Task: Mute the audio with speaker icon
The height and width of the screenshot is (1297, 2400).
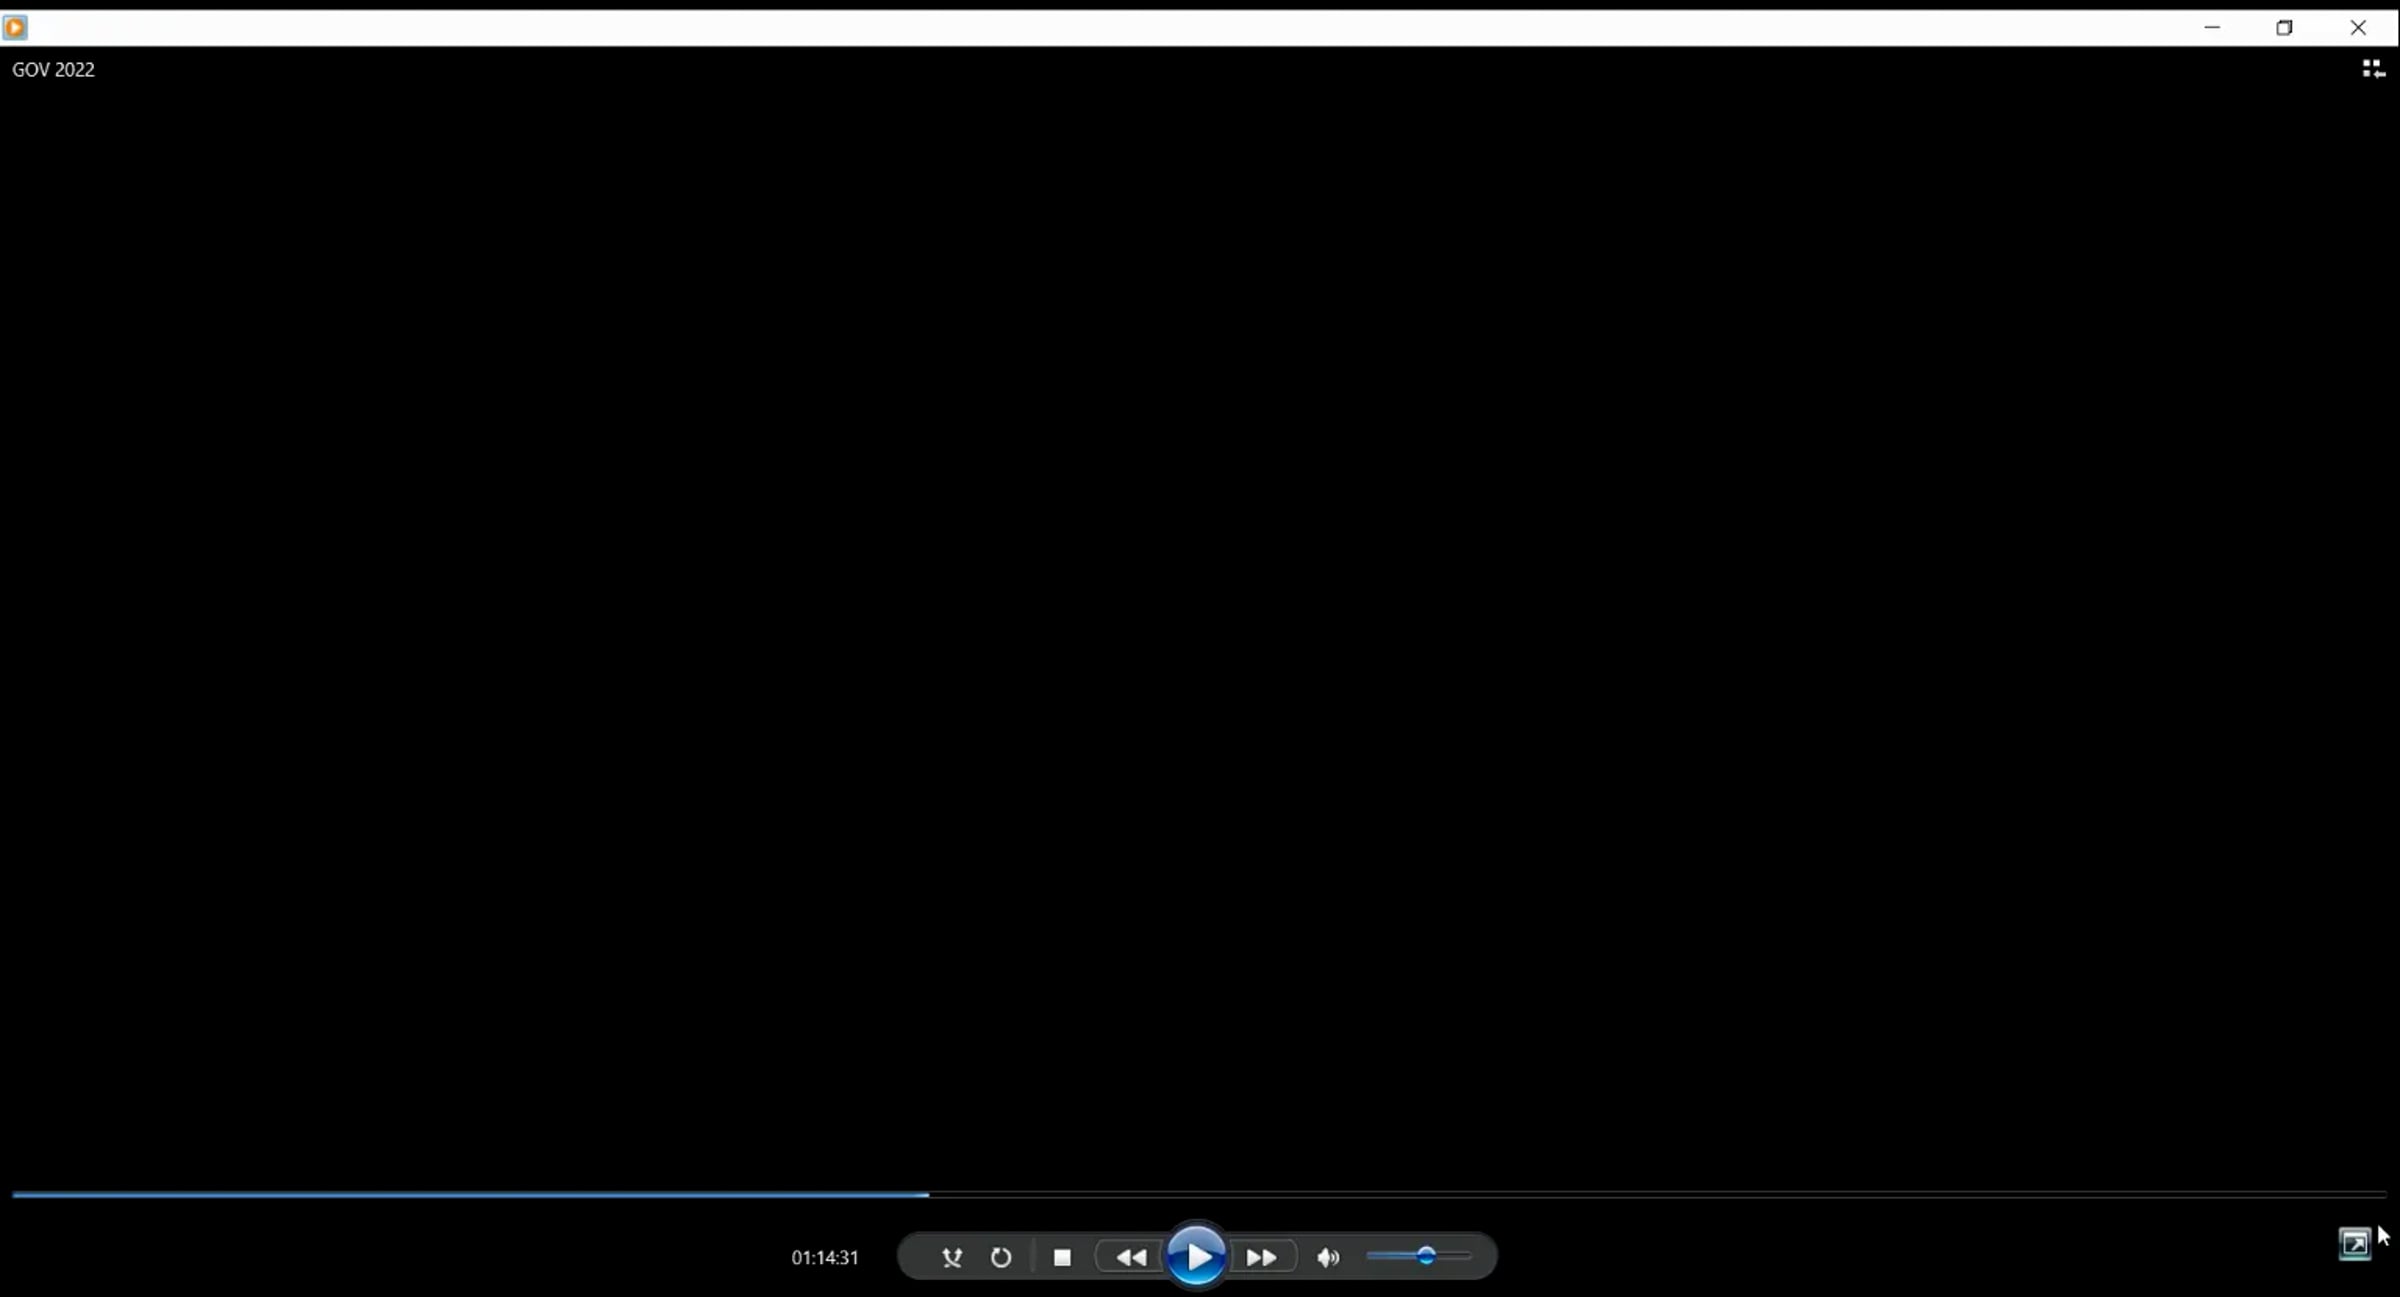Action: coord(1327,1257)
